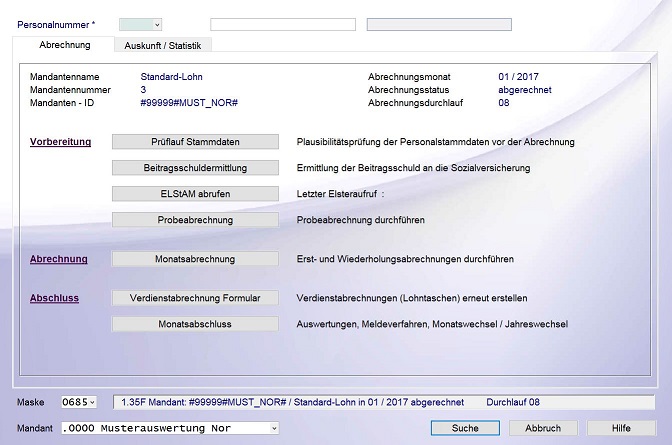
Task: Switch to the Abrechnung tab
Action: coord(65,45)
